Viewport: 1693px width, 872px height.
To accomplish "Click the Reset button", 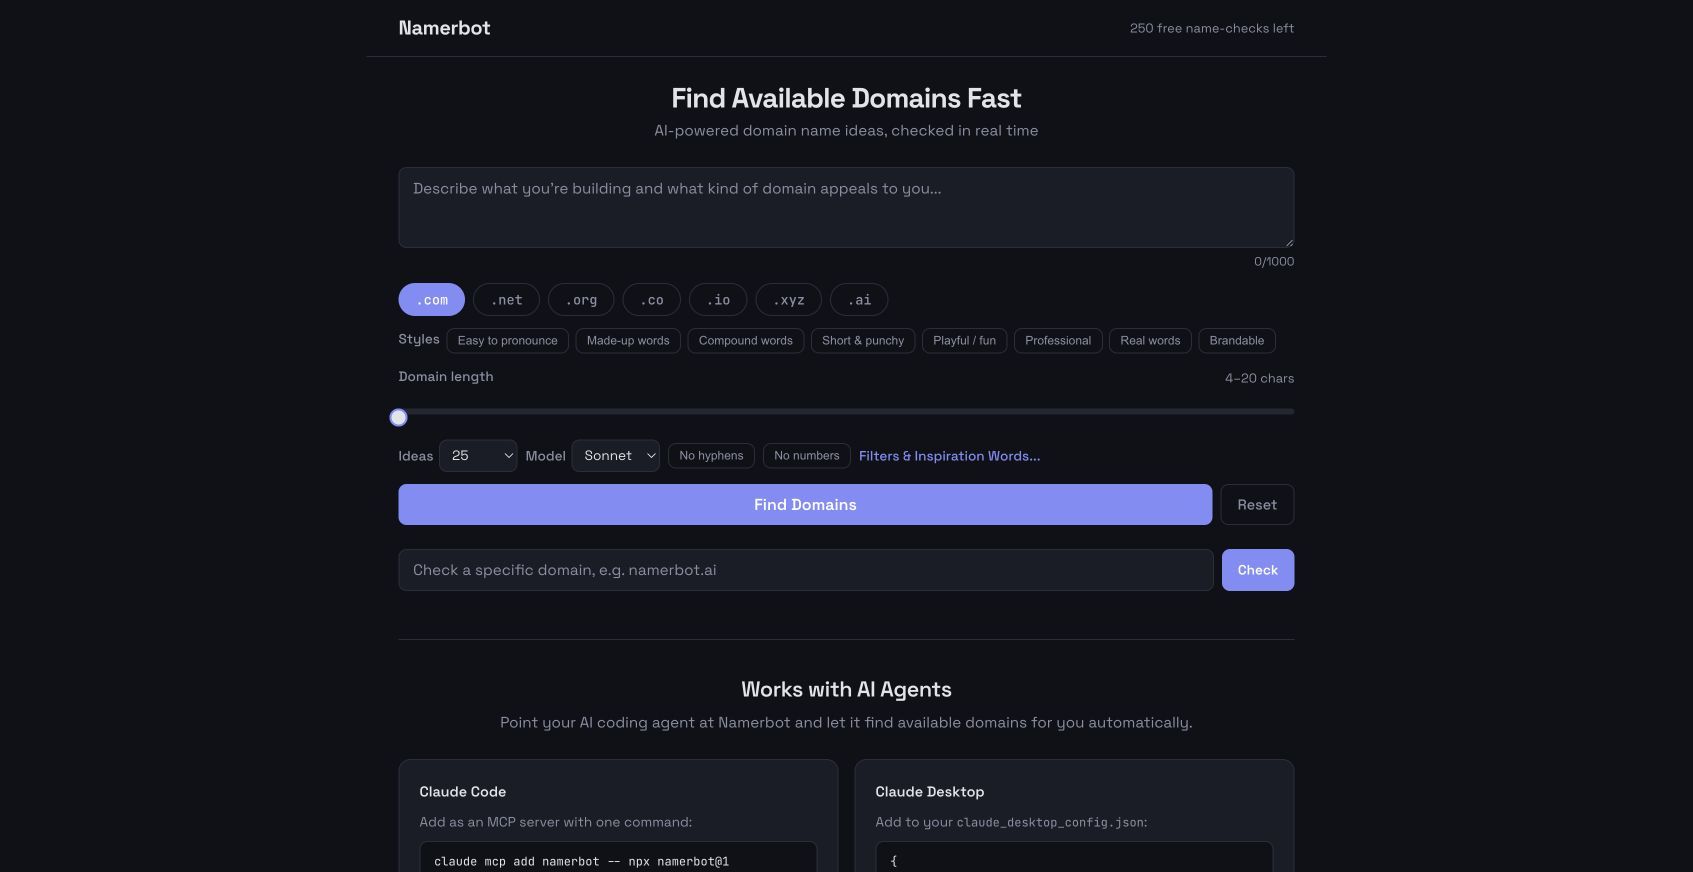I will [x=1257, y=505].
